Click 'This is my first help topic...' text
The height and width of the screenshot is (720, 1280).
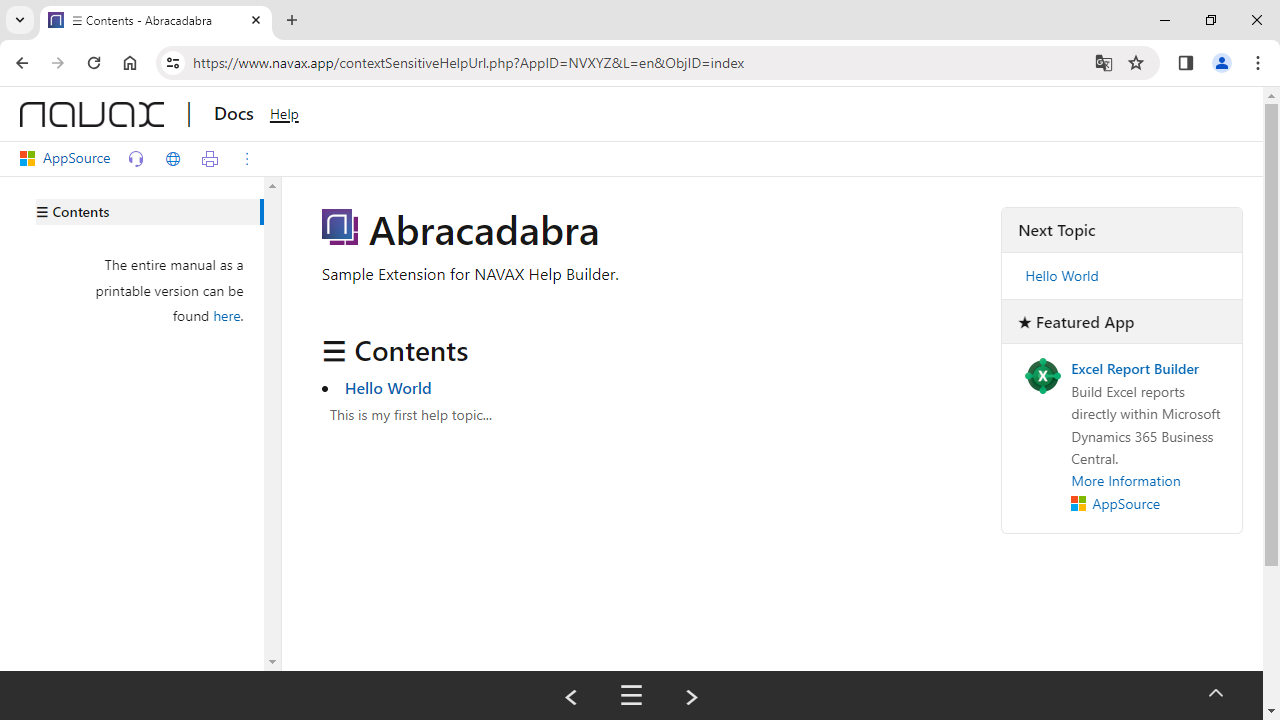click(x=411, y=415)
